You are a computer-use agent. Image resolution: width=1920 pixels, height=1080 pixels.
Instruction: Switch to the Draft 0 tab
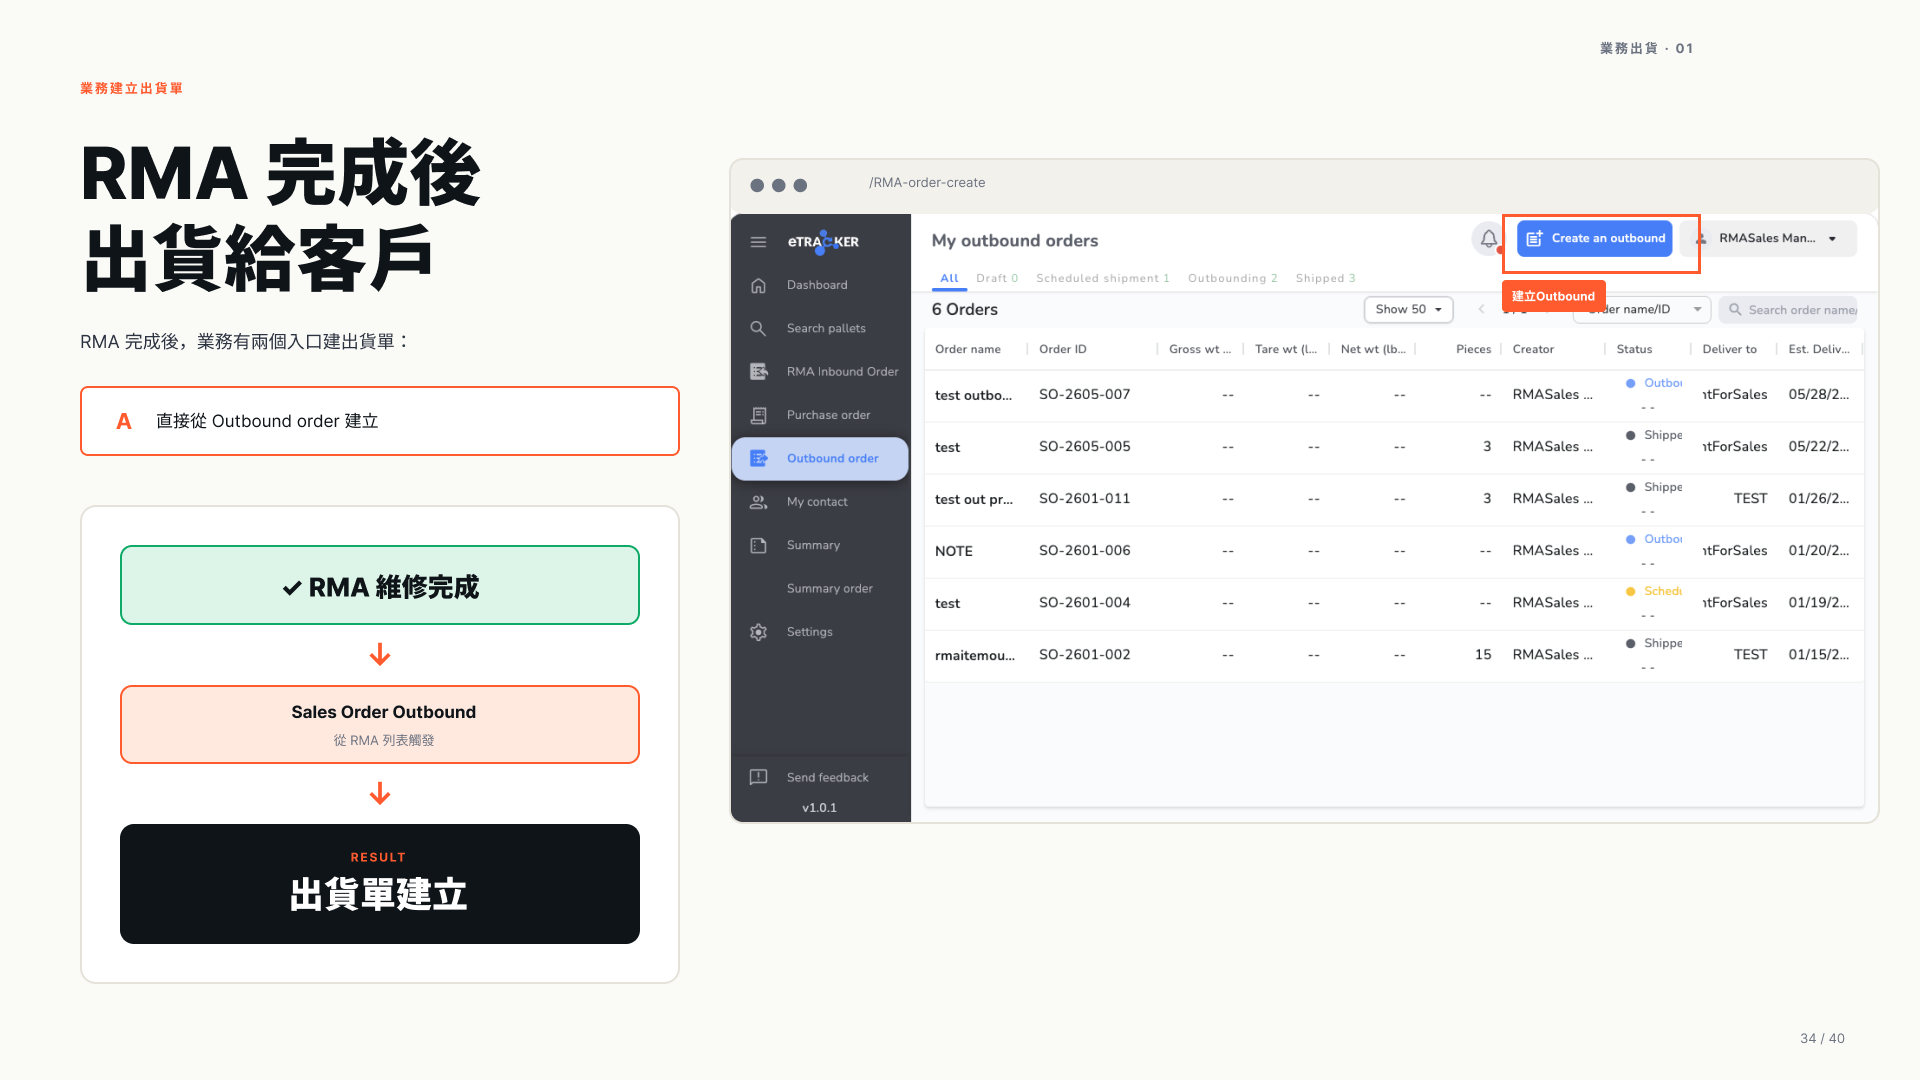tap(997, 278)
